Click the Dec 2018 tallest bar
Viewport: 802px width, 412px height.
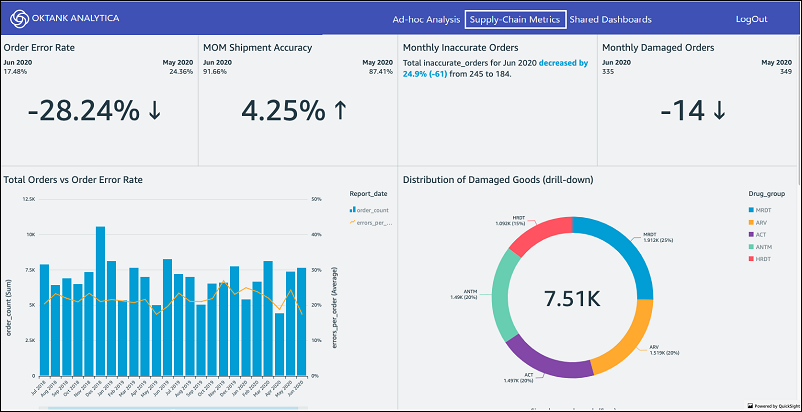coord(100,301)
